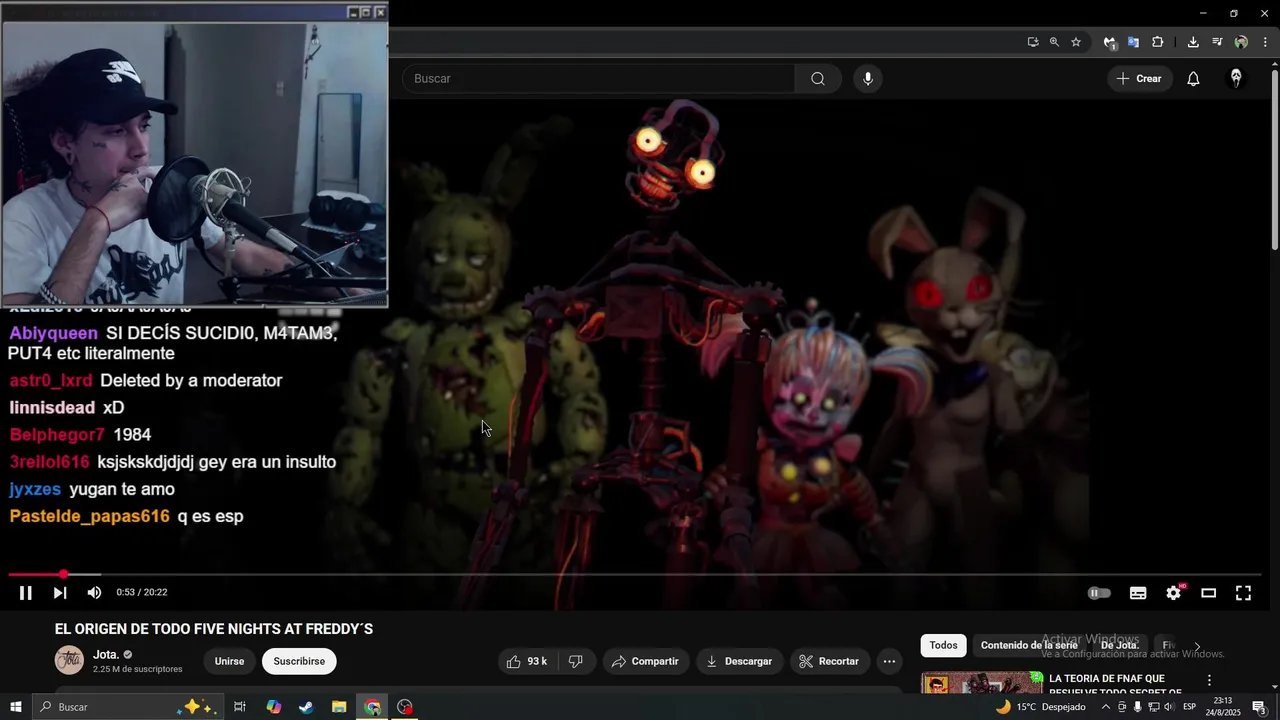Click the taskbar Buscar search box

tap(126, 707)
